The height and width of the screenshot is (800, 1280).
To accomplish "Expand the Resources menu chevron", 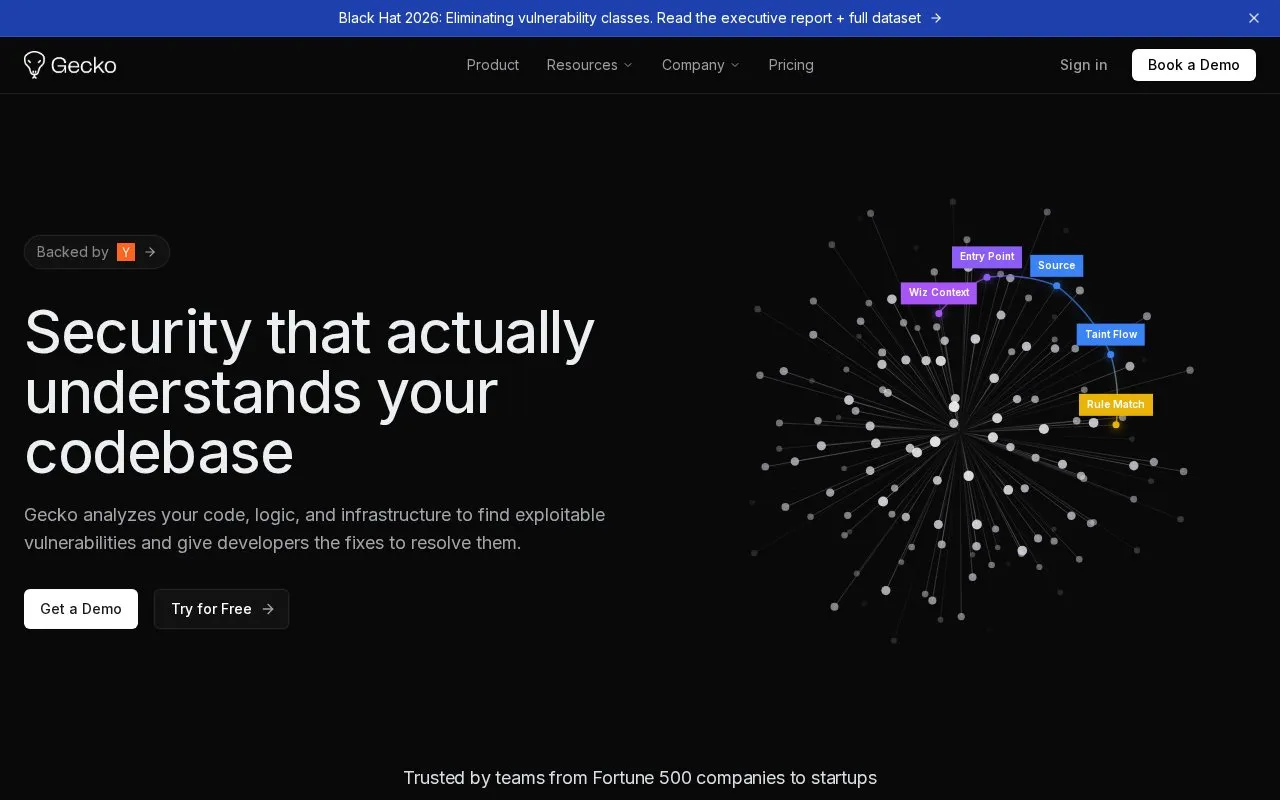I will [x=628, y=65].
